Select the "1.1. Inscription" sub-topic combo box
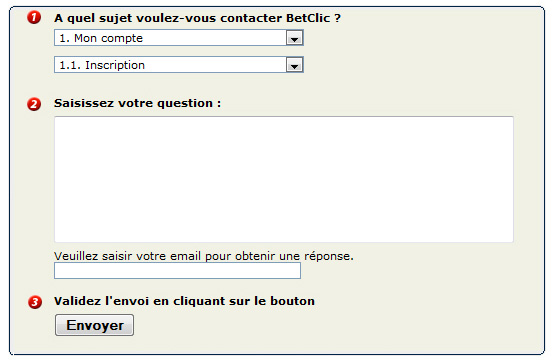 [x=179, y=65]
